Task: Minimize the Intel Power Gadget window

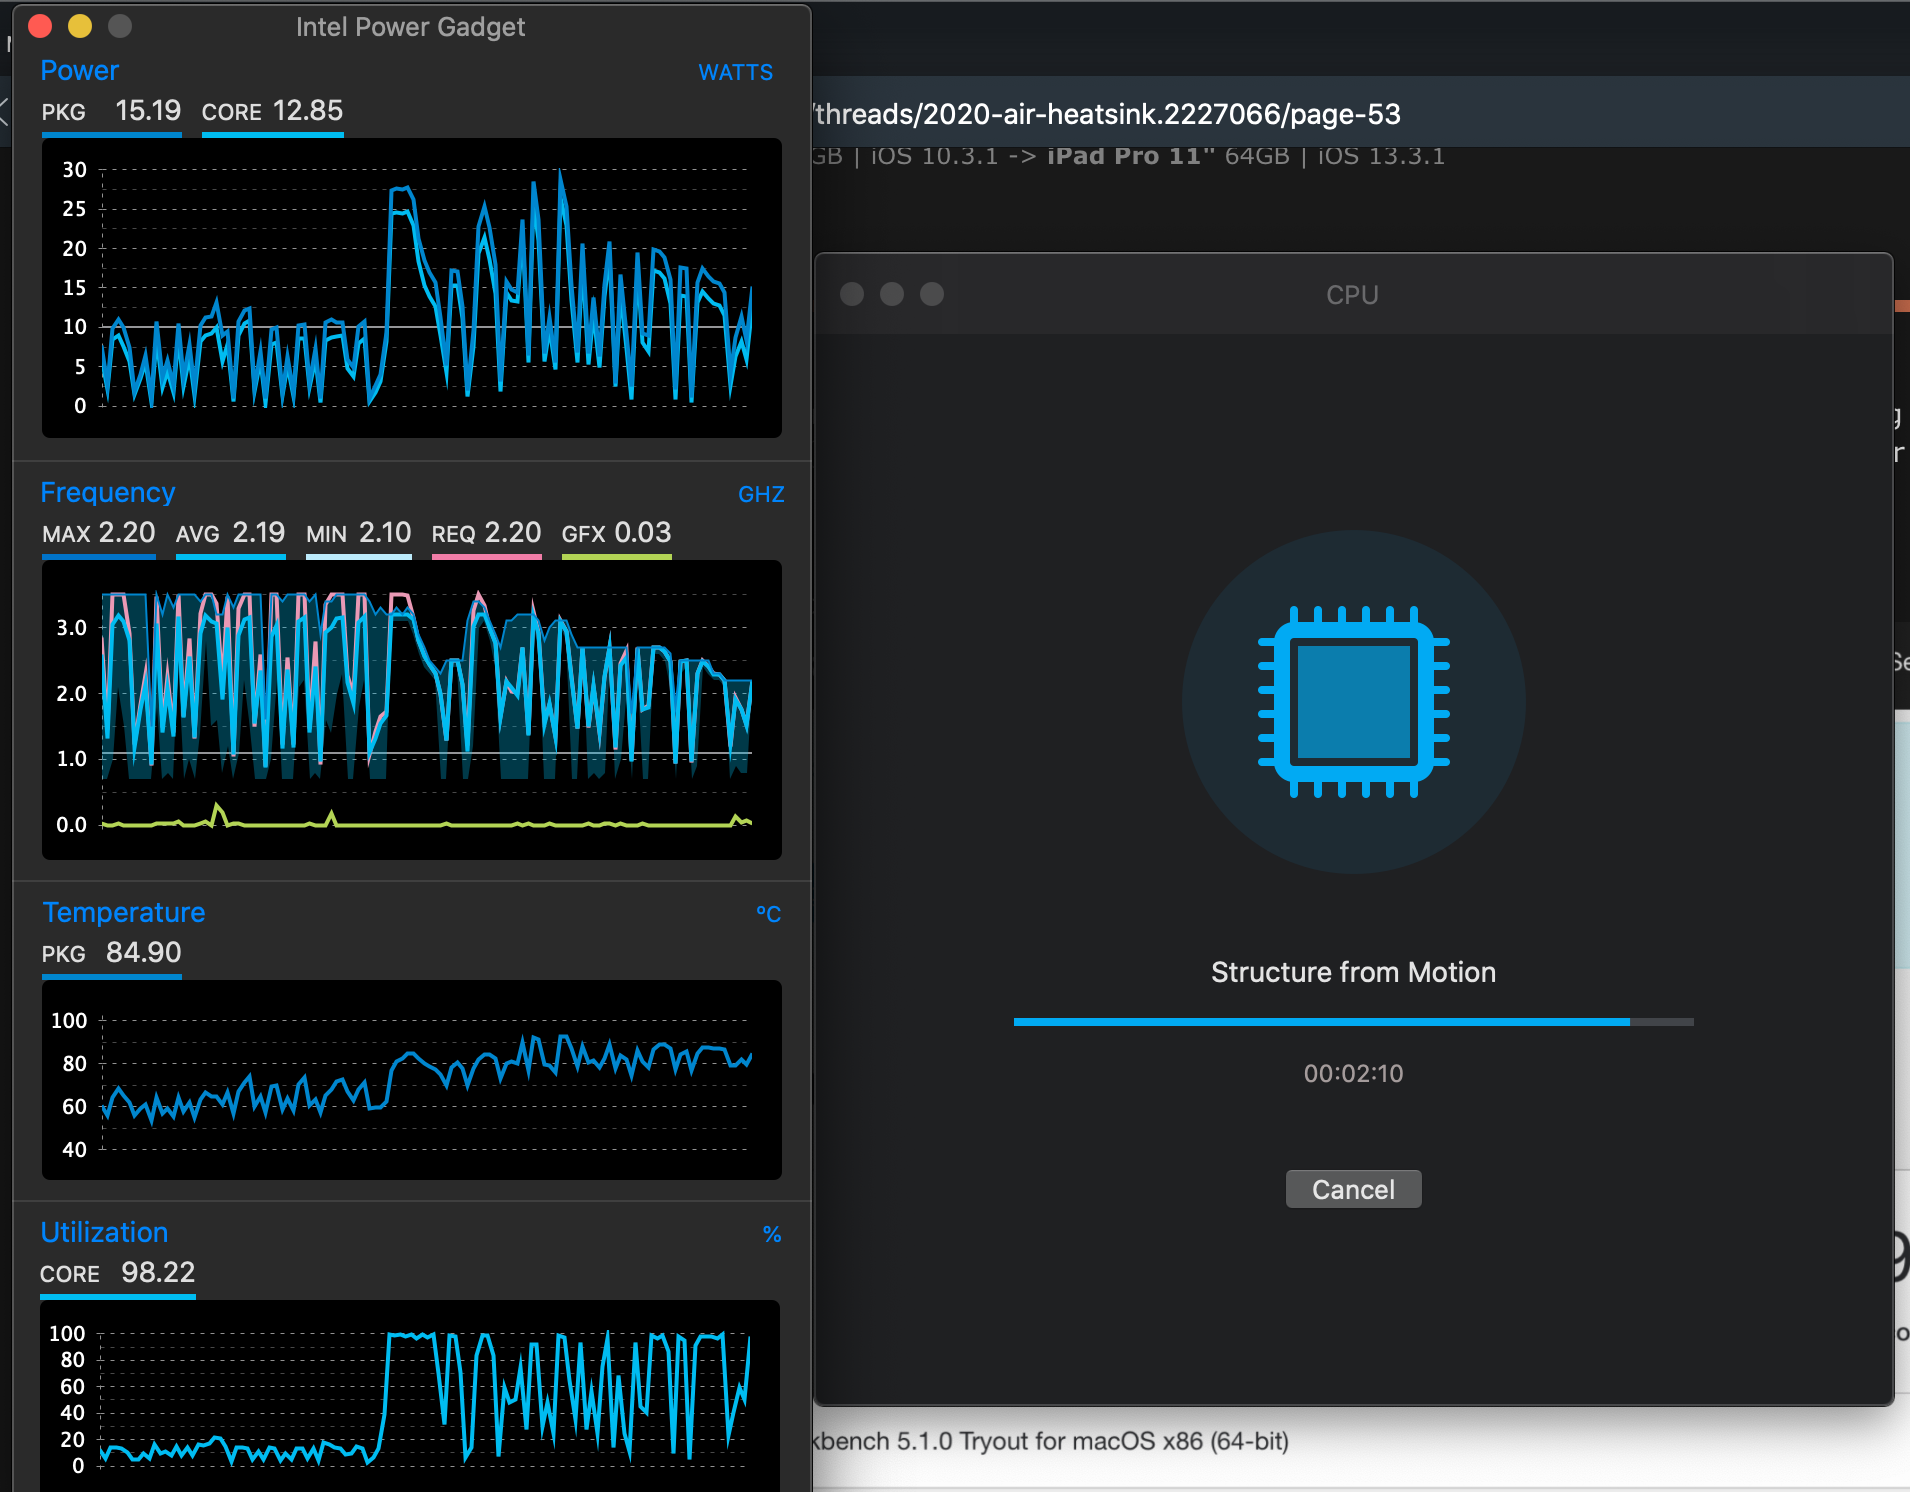Action: tap(80, 26)
